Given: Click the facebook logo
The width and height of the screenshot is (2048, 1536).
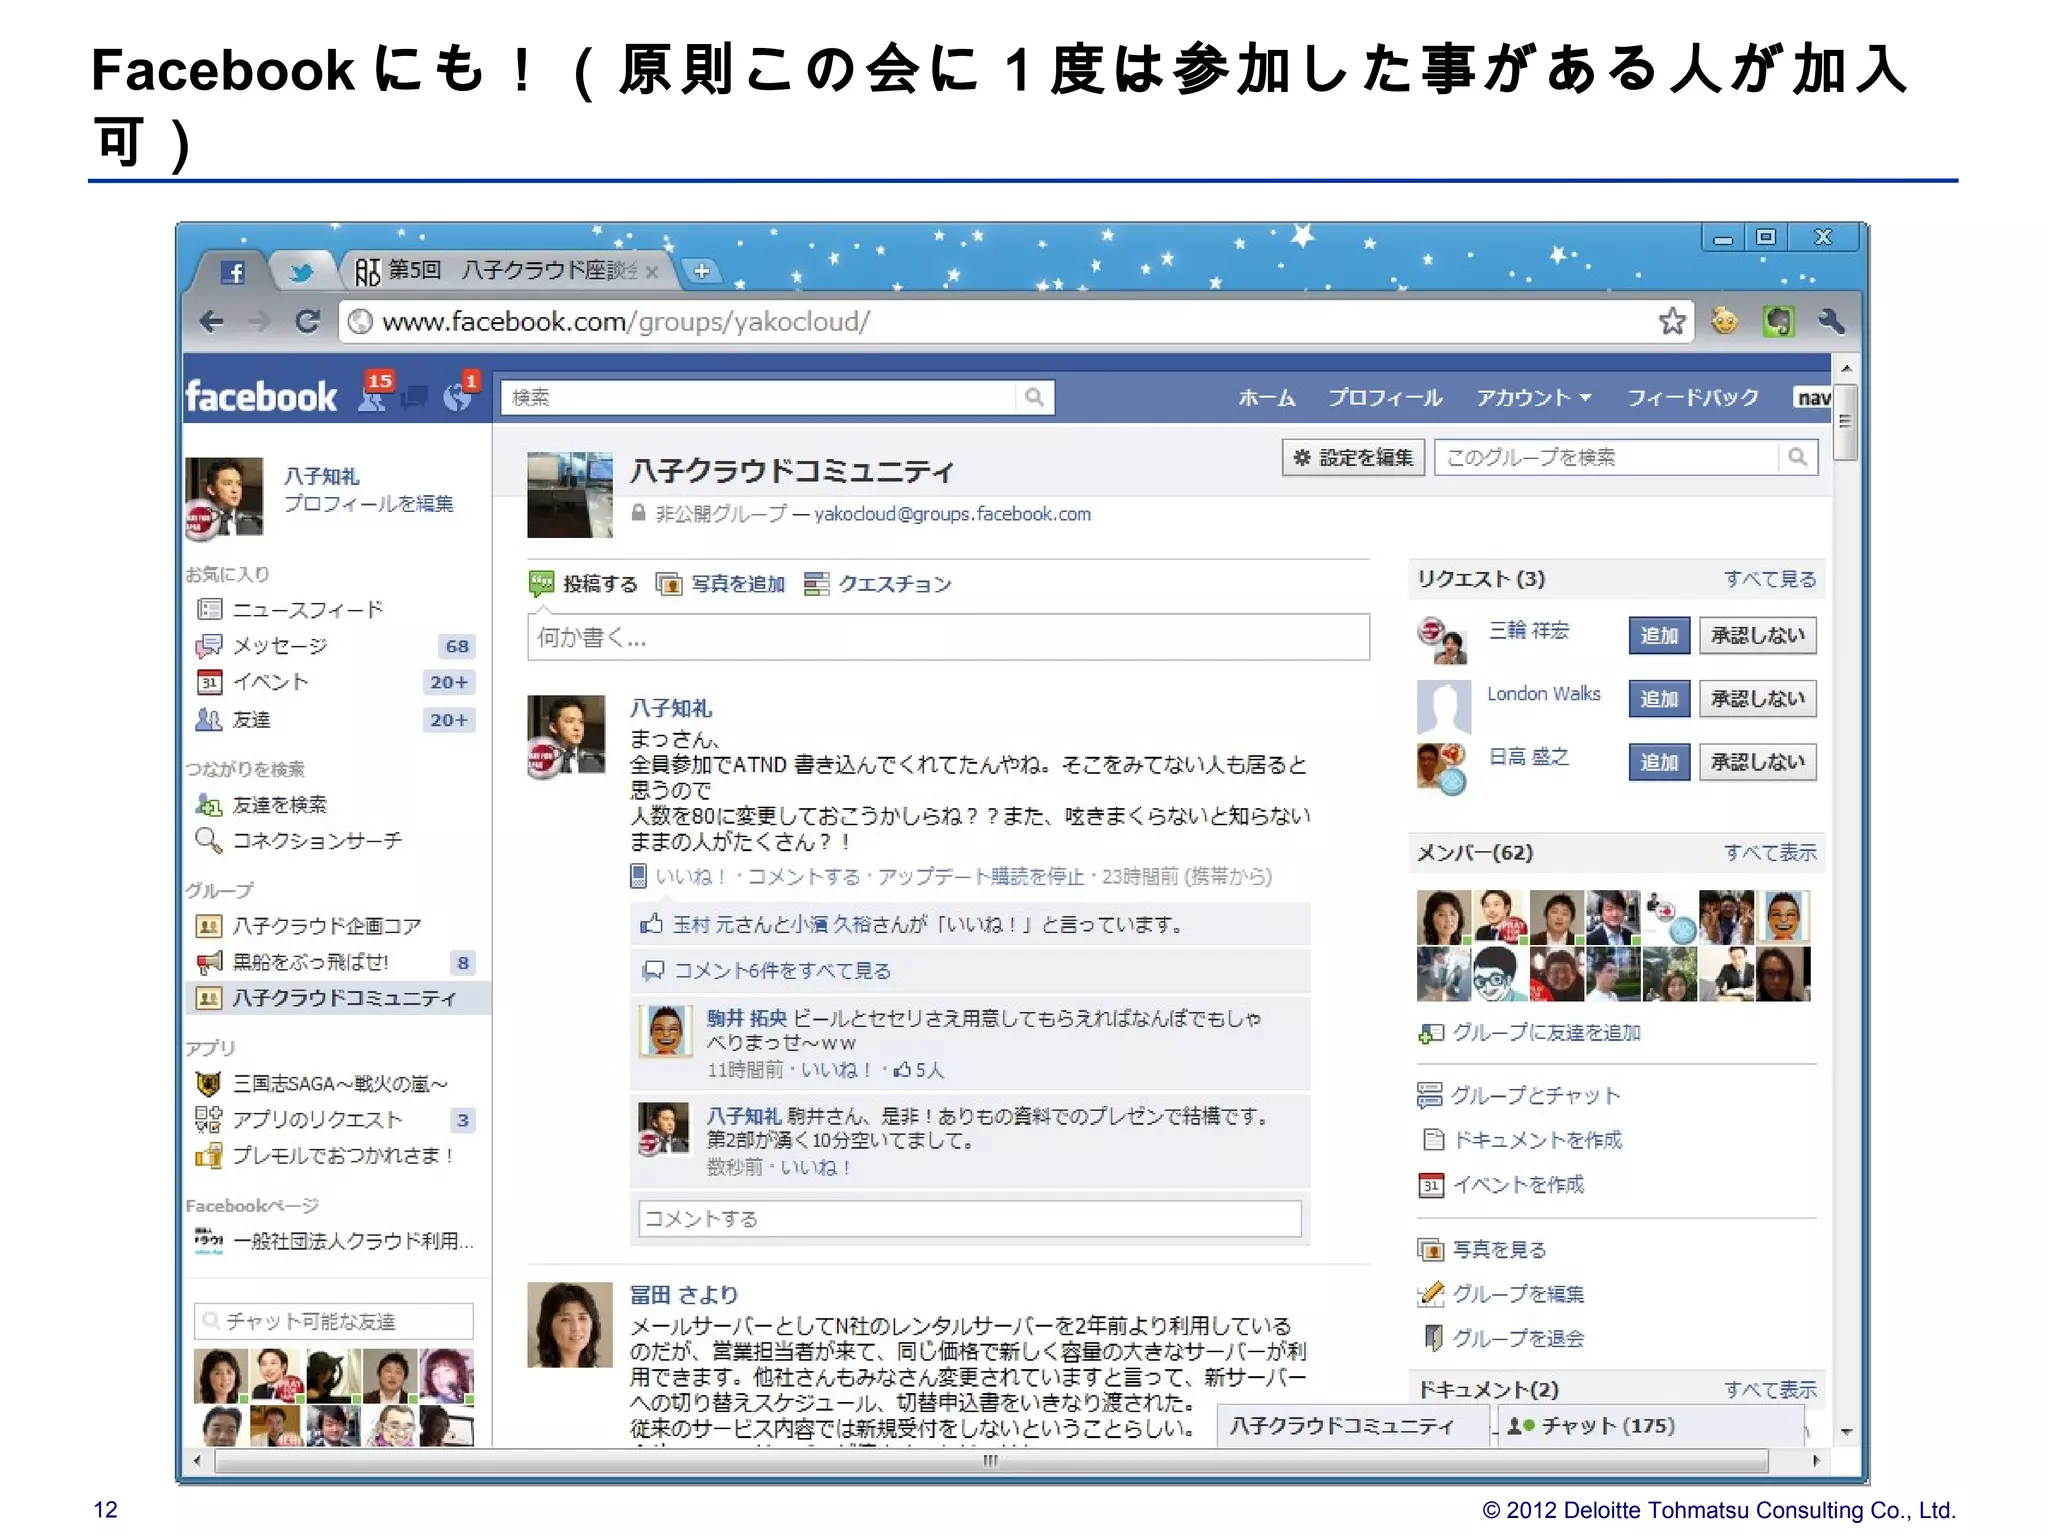Looking at the screenshot, I should (x=262, y=397).
